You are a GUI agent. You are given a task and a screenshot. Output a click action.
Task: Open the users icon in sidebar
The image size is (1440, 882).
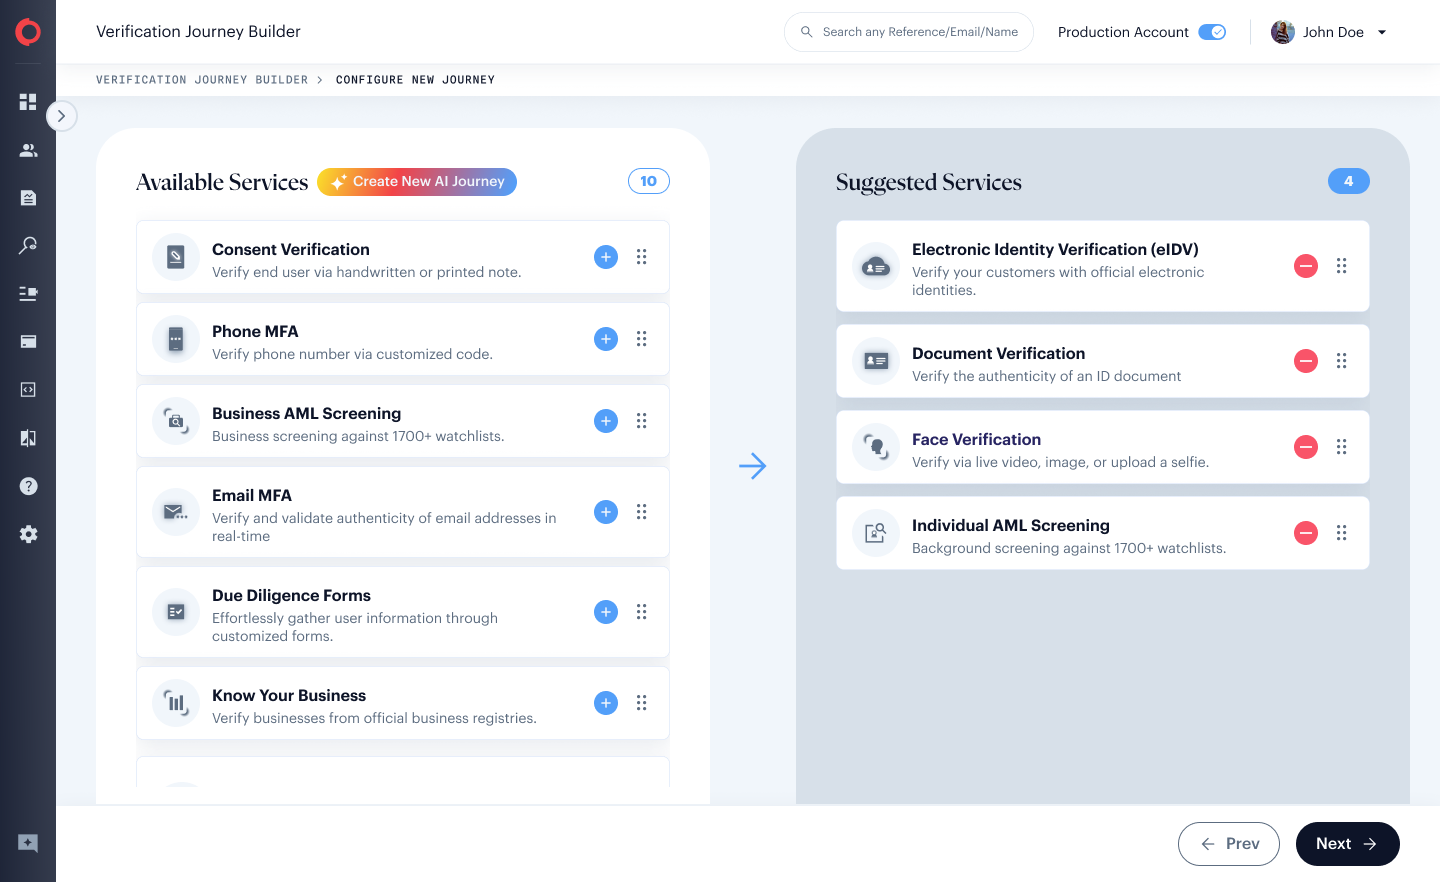coord(28,150)
